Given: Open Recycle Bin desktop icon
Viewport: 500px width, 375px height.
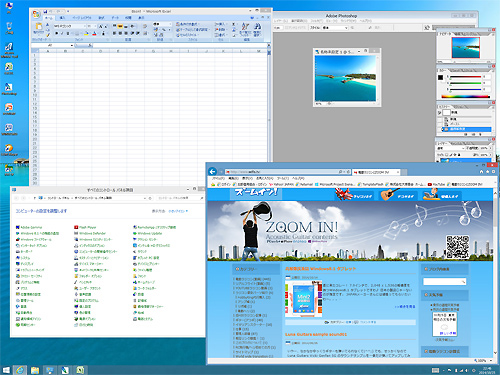Looking at the screenshot, I should tap(9, 28).
